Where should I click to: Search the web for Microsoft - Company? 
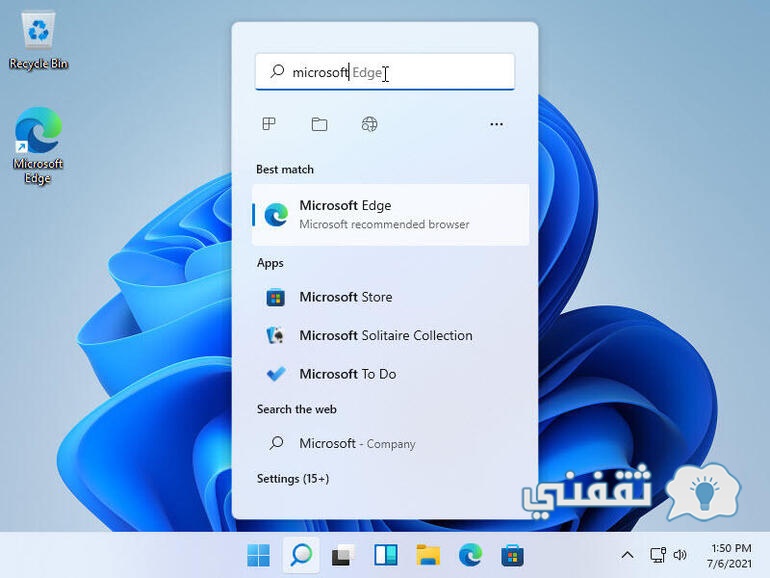point(390,443)
